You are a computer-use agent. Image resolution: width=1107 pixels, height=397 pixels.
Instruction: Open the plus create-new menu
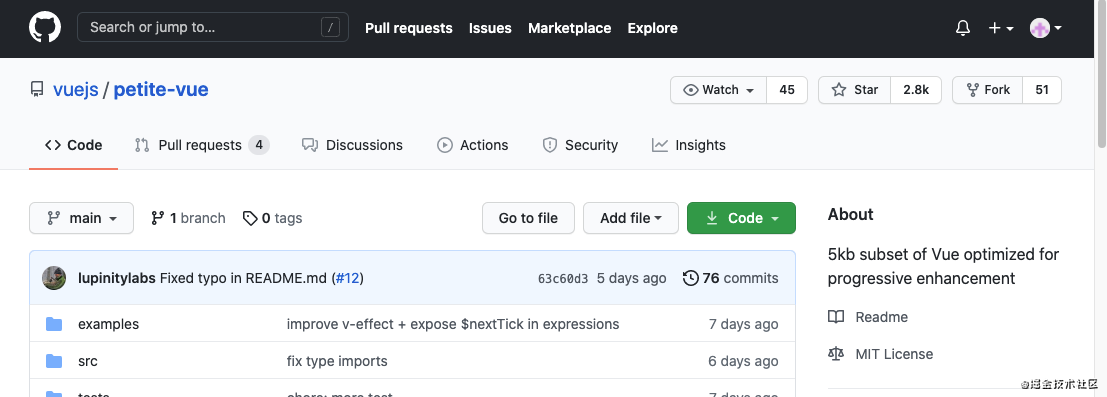[1001, 28]
